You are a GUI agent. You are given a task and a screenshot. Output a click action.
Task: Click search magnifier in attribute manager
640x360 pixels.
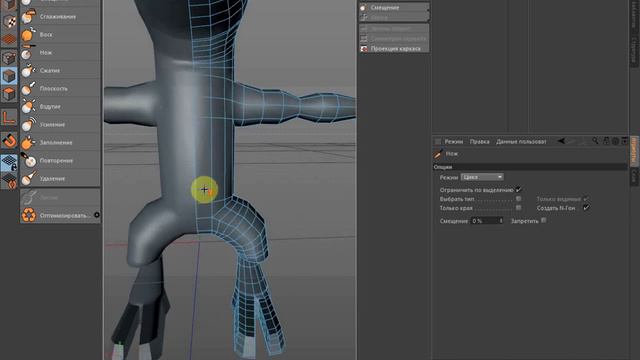pos(596,141)
